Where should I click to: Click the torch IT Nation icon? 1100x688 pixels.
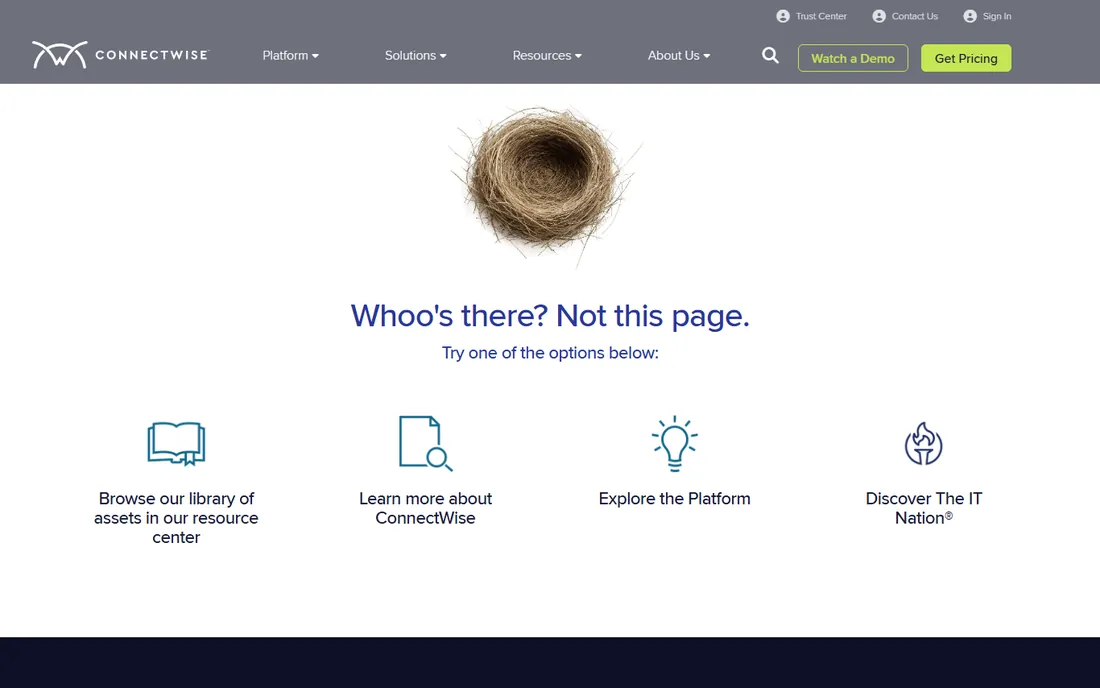(x=923, y=443)
